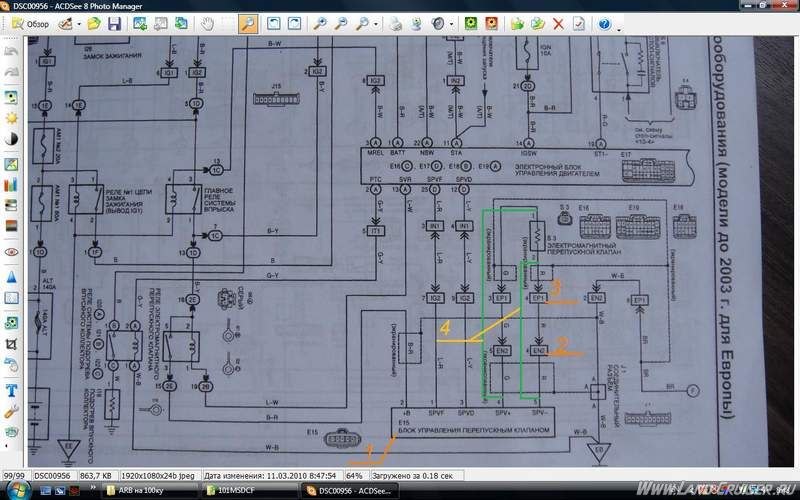The width and height of the screenshot is (800, 500).
Task: Select the crop tool
Action: pyautogui.click(x=11, y=344)
